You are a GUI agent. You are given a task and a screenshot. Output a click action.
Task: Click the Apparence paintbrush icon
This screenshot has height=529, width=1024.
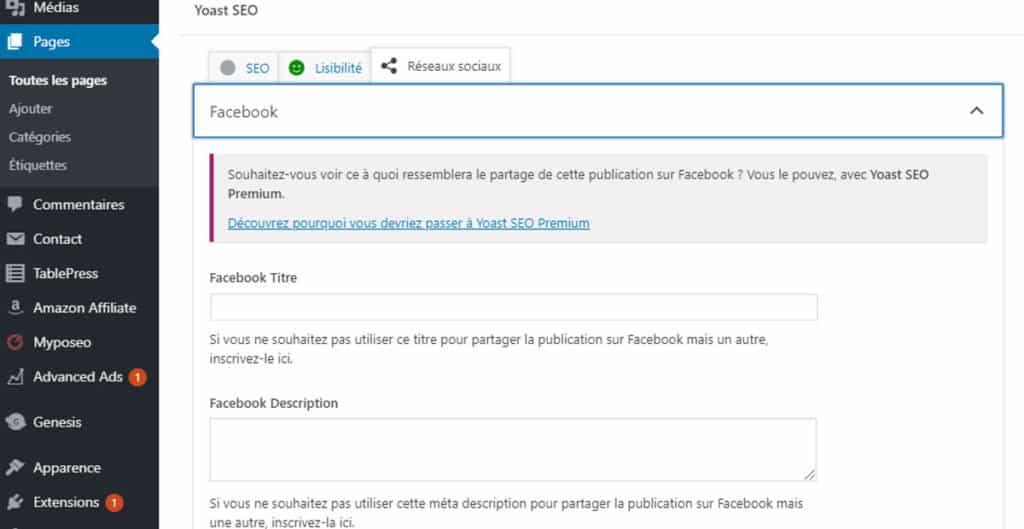(x=15, y=468)
